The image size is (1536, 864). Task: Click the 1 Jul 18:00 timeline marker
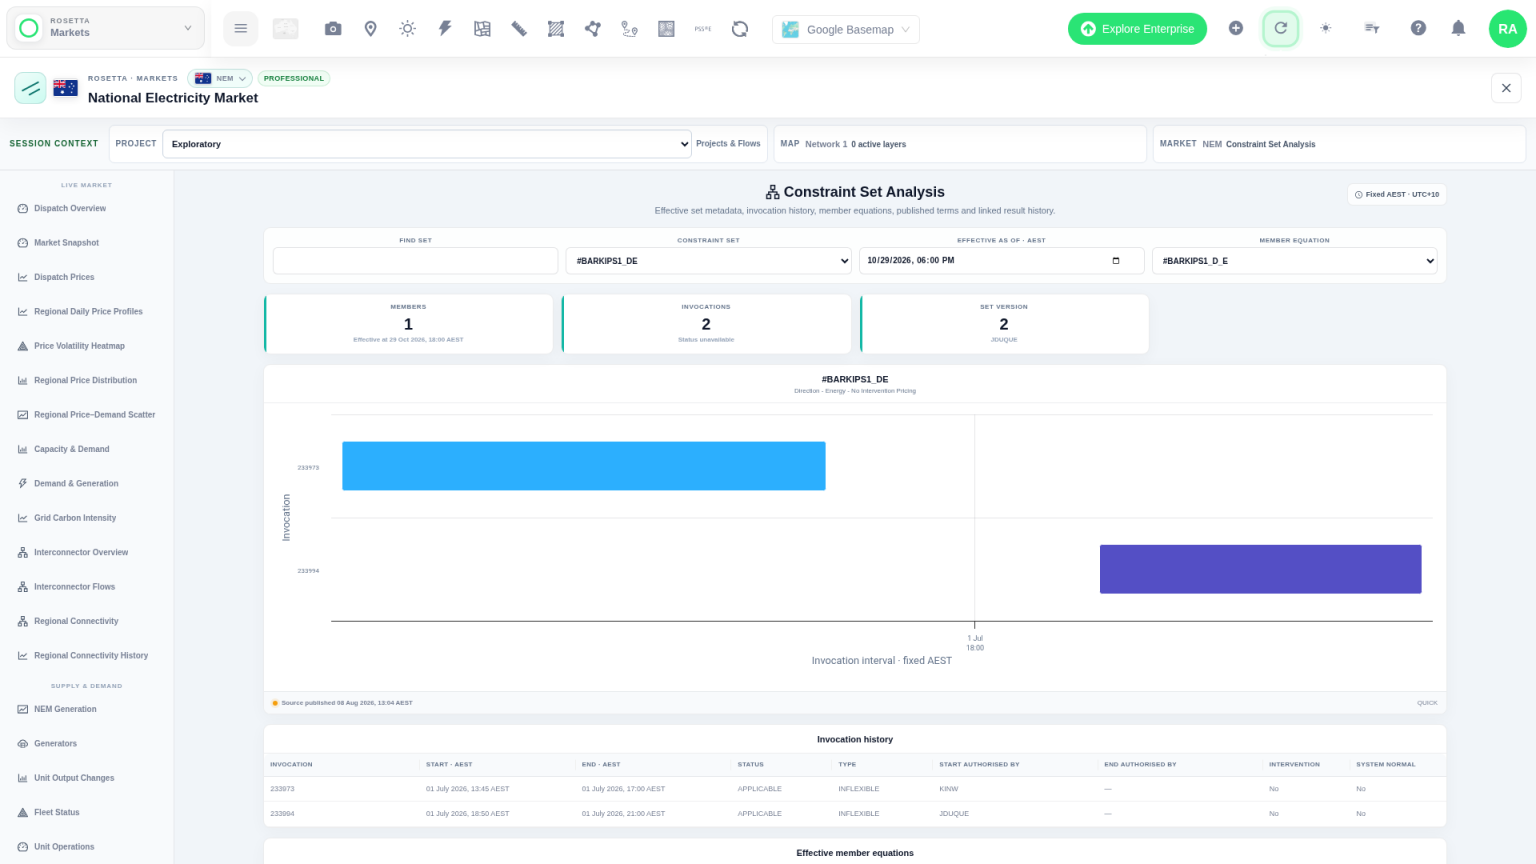pyautogui.click(x=975, y=642)
